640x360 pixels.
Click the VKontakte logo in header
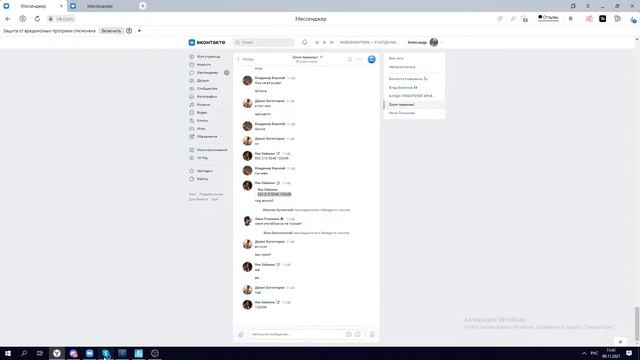(x=207, y=42)
